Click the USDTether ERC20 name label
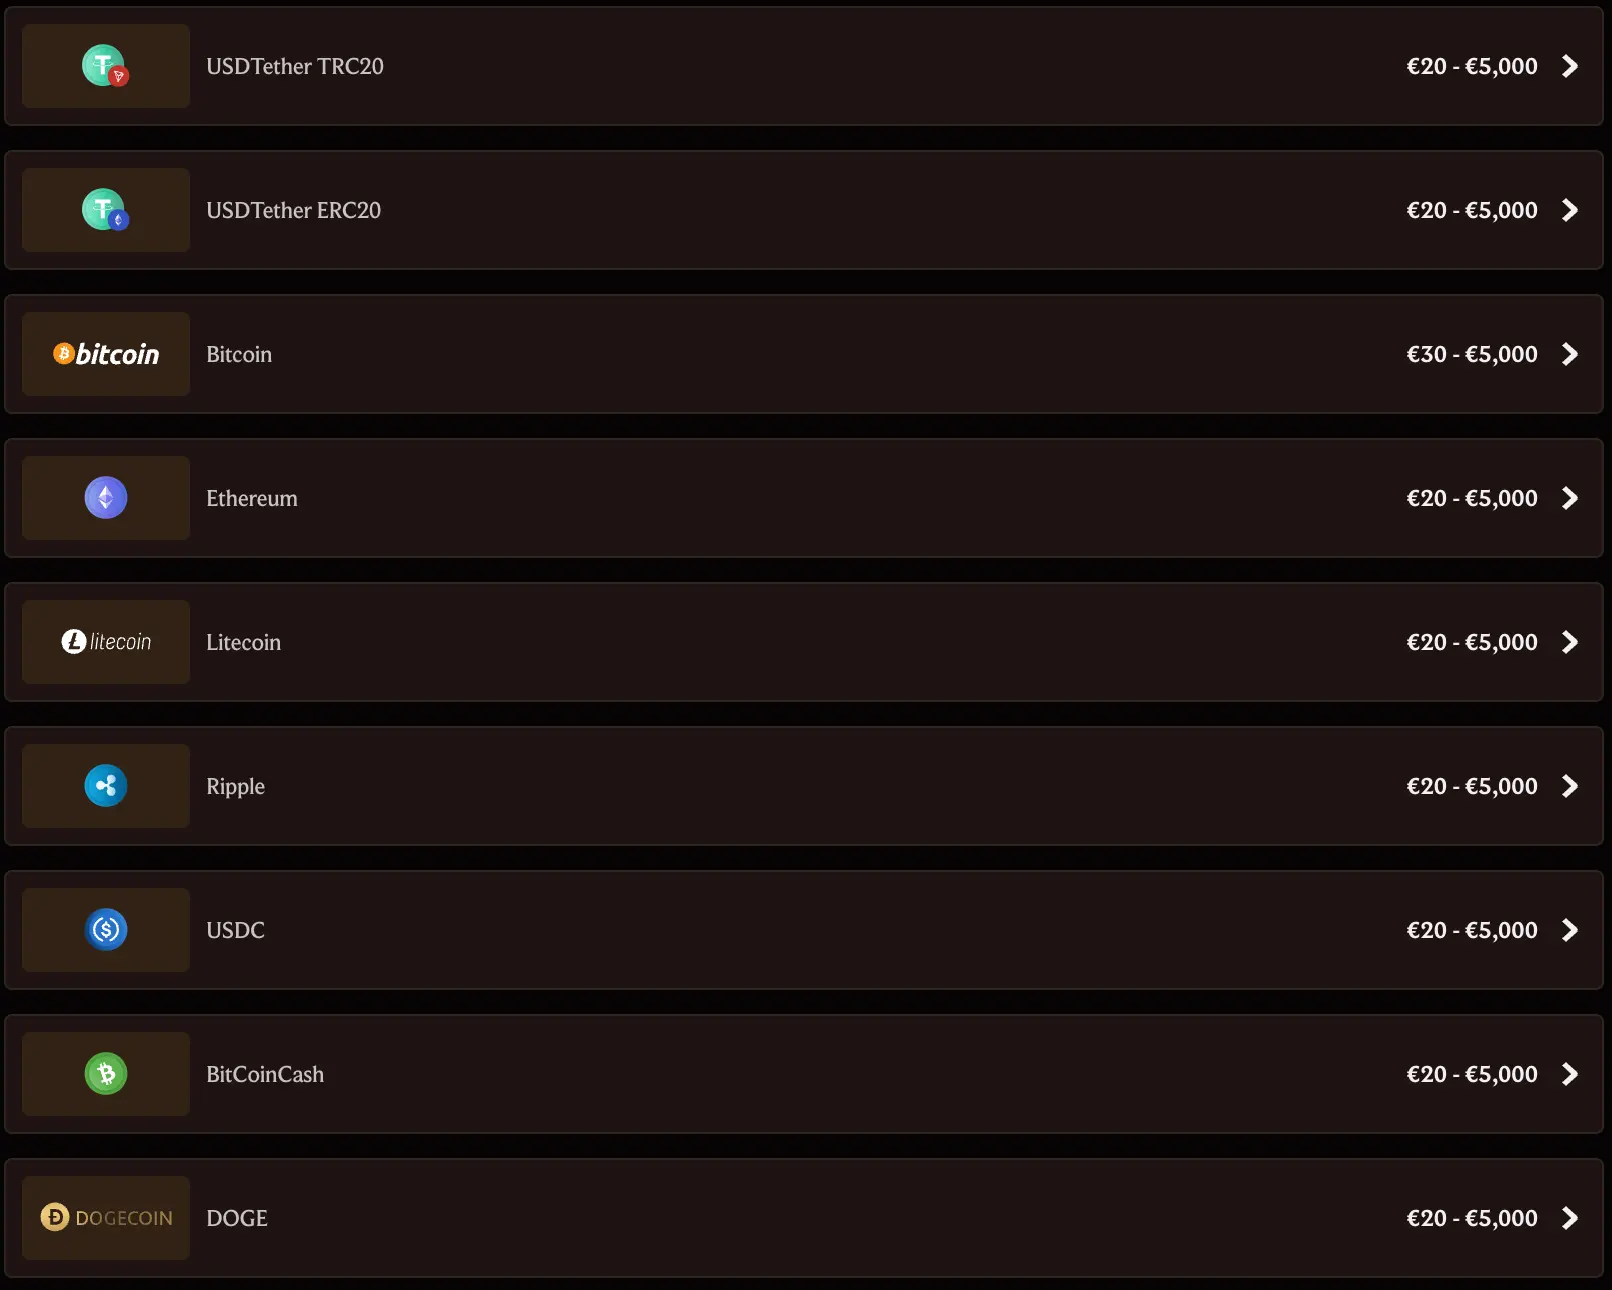Image resolution: width=1612 pixels, height=1290 pixels. tap(294, 210)
